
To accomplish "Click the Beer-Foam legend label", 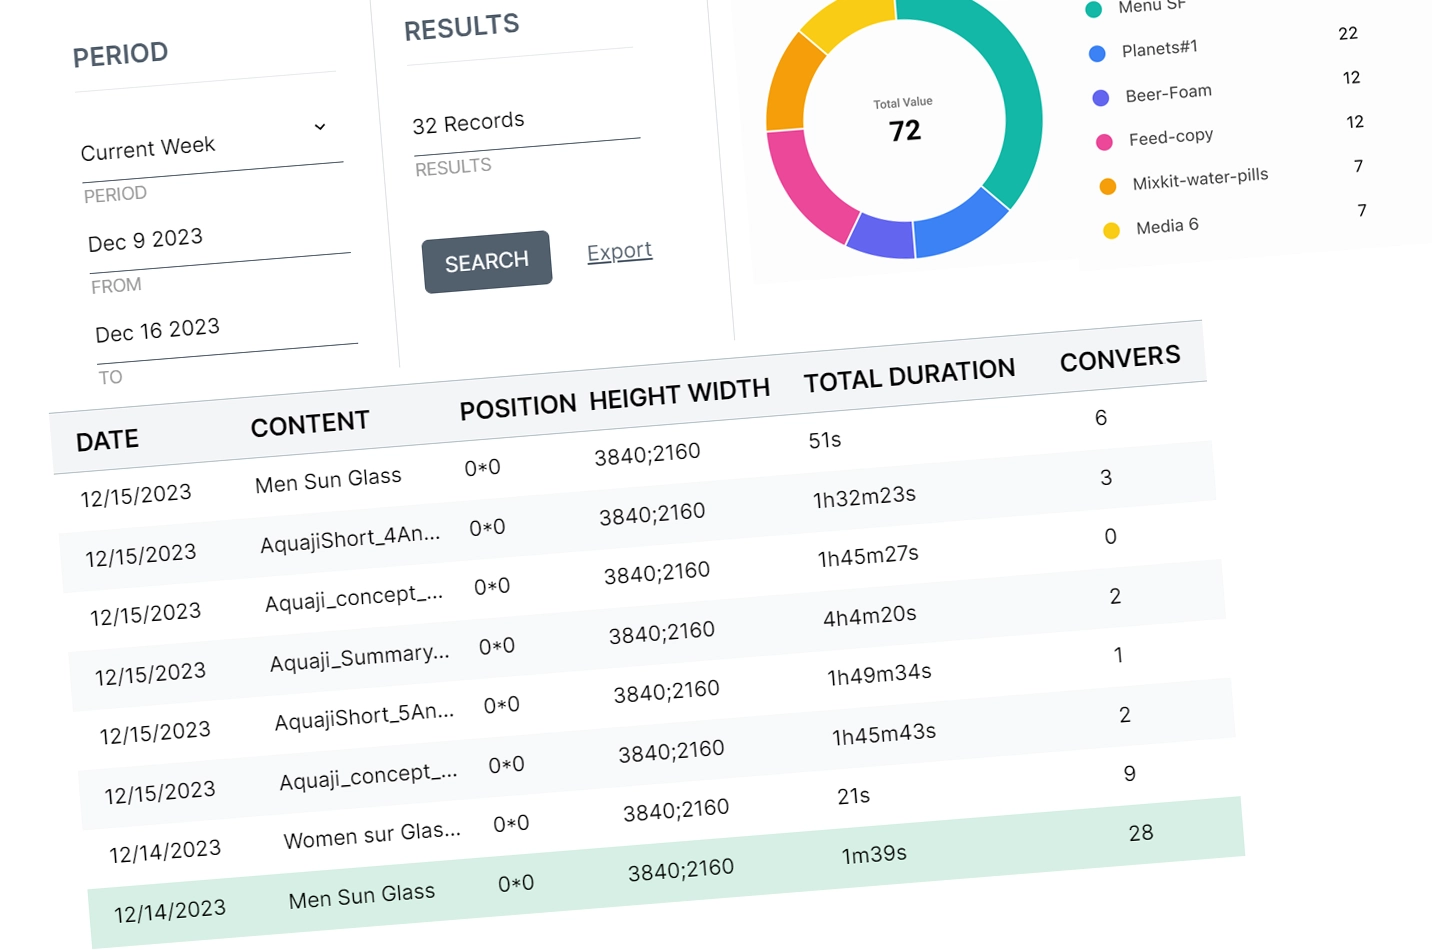I will (x=1169, y=93).
